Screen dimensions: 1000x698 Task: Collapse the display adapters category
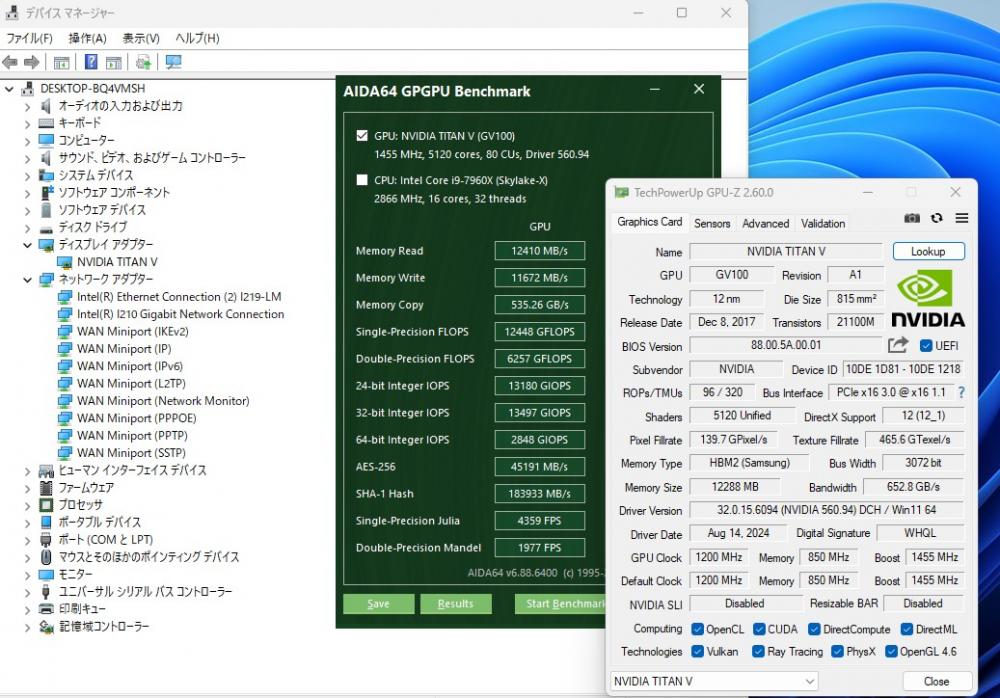pos(27,245)
